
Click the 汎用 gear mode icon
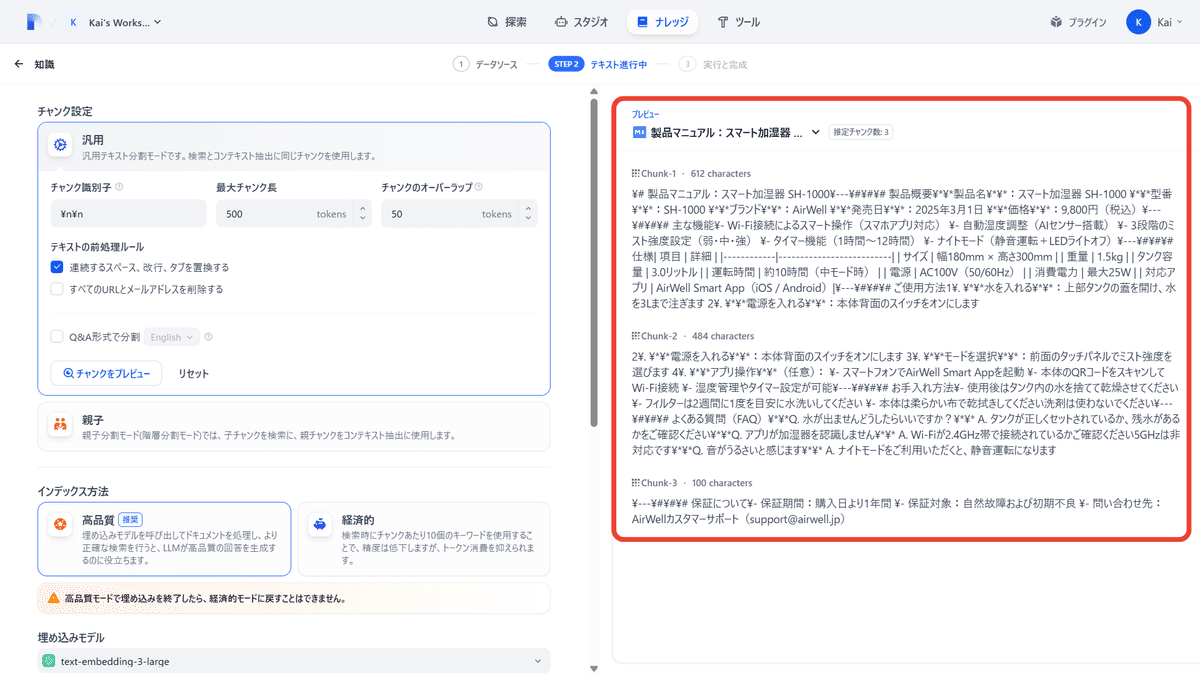click(x=60, y=145)
